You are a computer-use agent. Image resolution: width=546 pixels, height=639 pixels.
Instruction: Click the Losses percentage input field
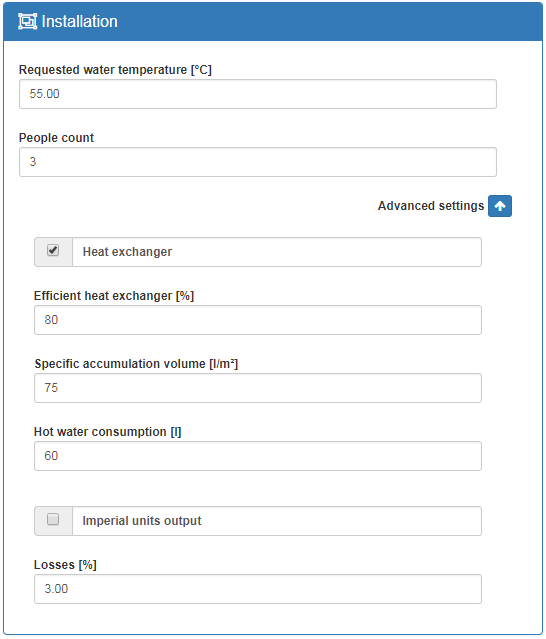(x=258, y=589)
